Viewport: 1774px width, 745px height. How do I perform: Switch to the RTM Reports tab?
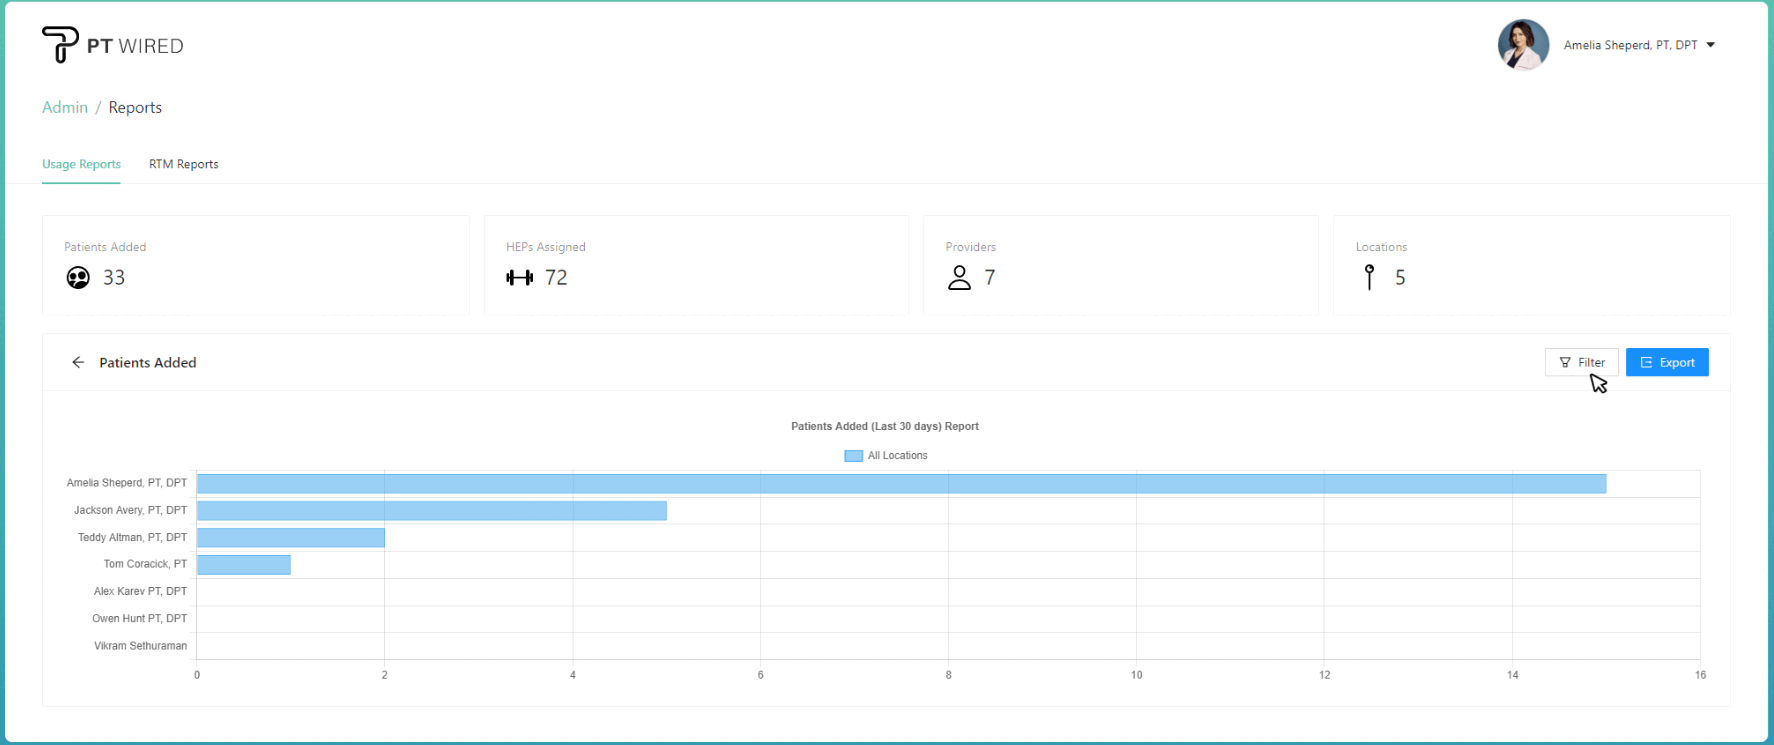click(183, 164)
